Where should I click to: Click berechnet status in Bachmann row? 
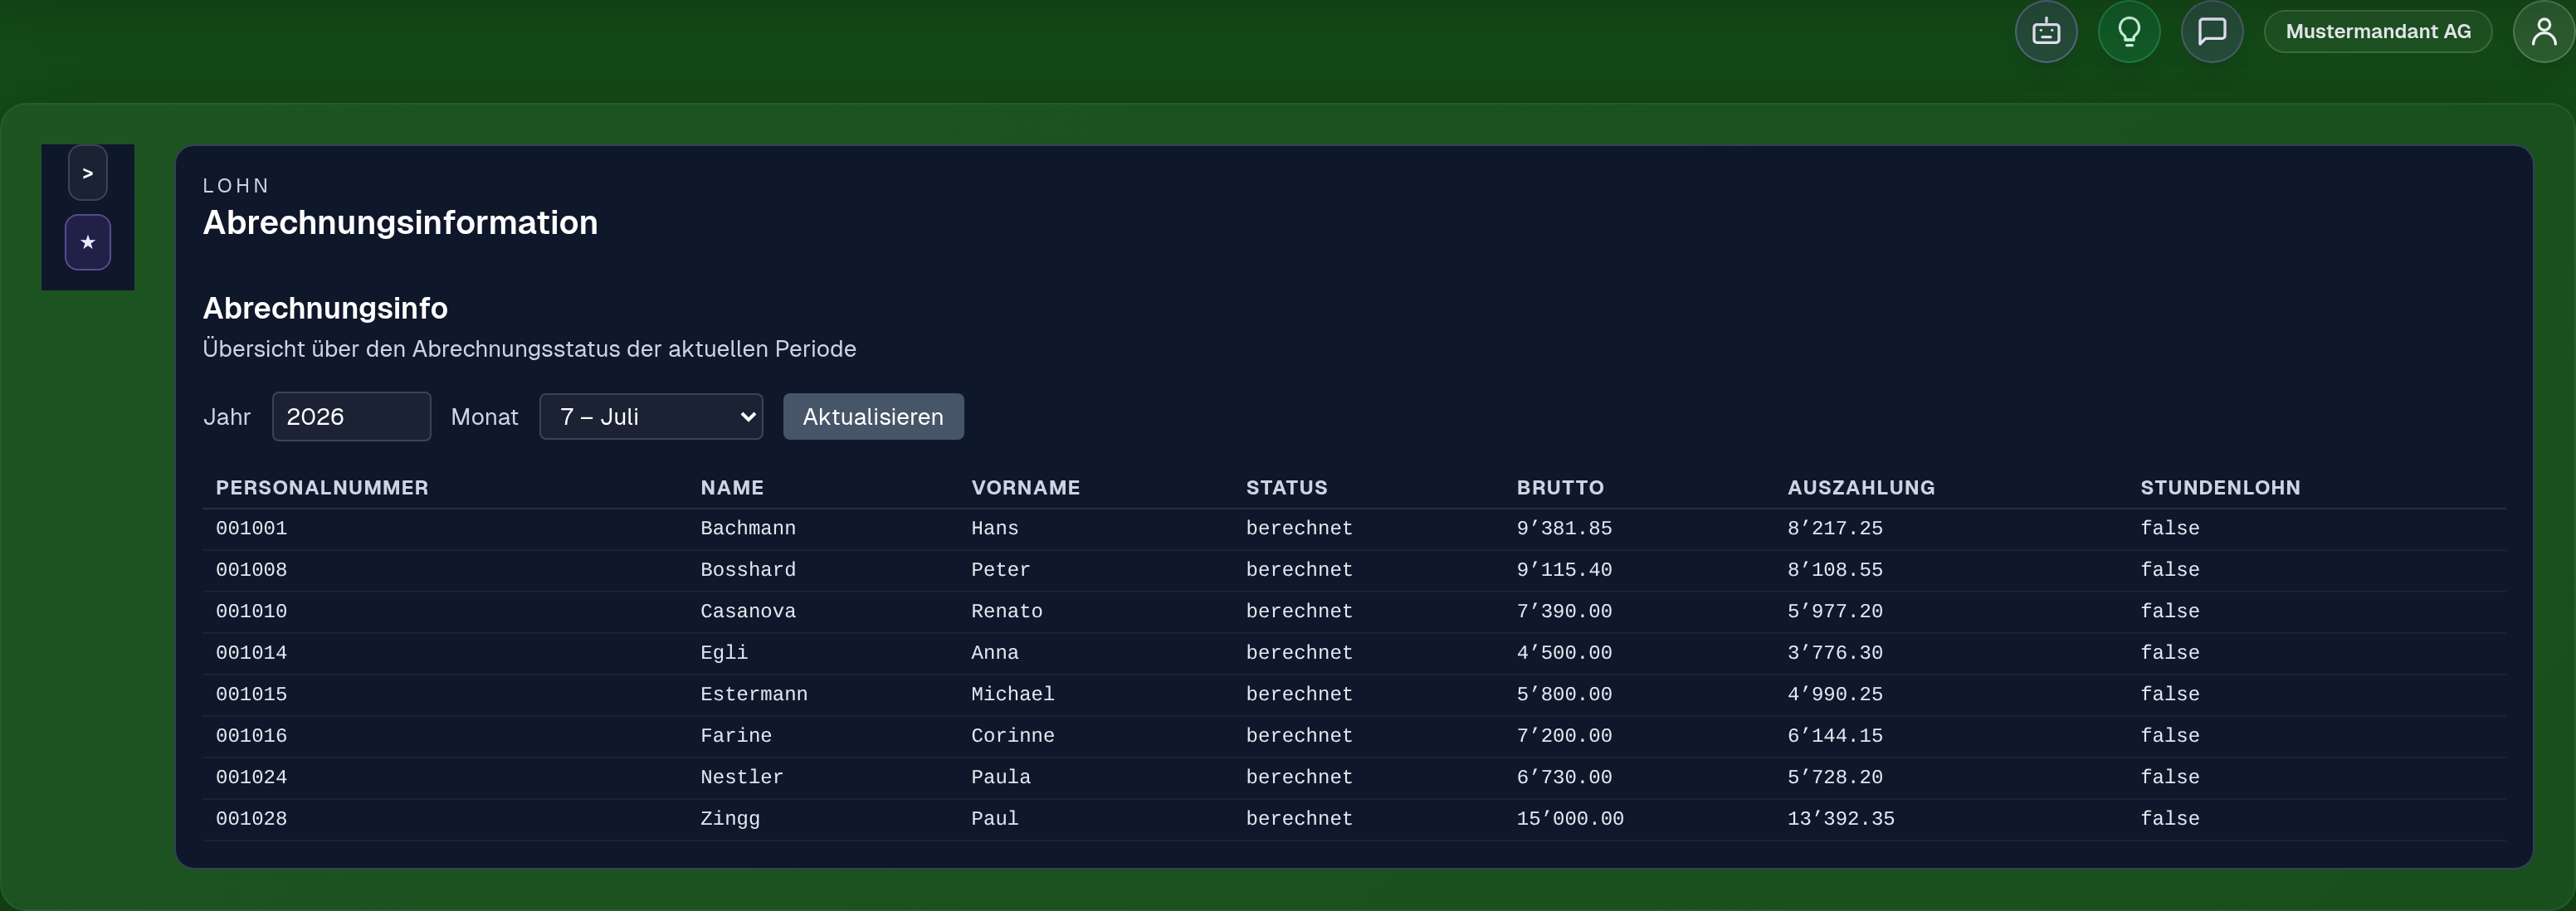pyautogui.click(x=1299, y=528)
